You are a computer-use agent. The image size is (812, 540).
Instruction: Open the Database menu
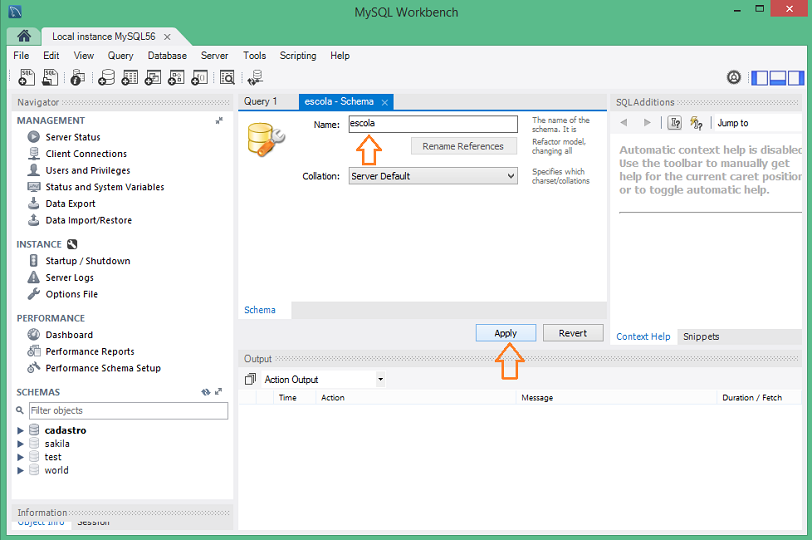[x=167, y=56]
